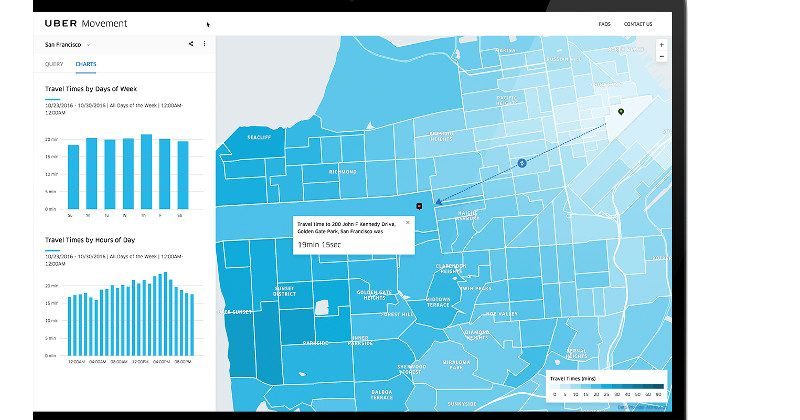Click the RICHMOND neighborhood label
Screen dimensions: 800x420
pos(343,172)
